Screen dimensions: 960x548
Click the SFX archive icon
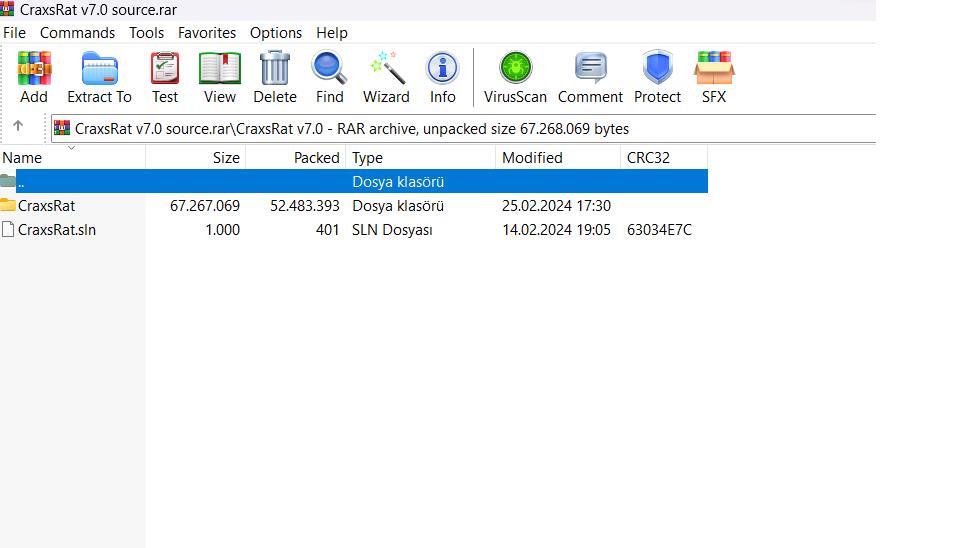tap(714, 68)
